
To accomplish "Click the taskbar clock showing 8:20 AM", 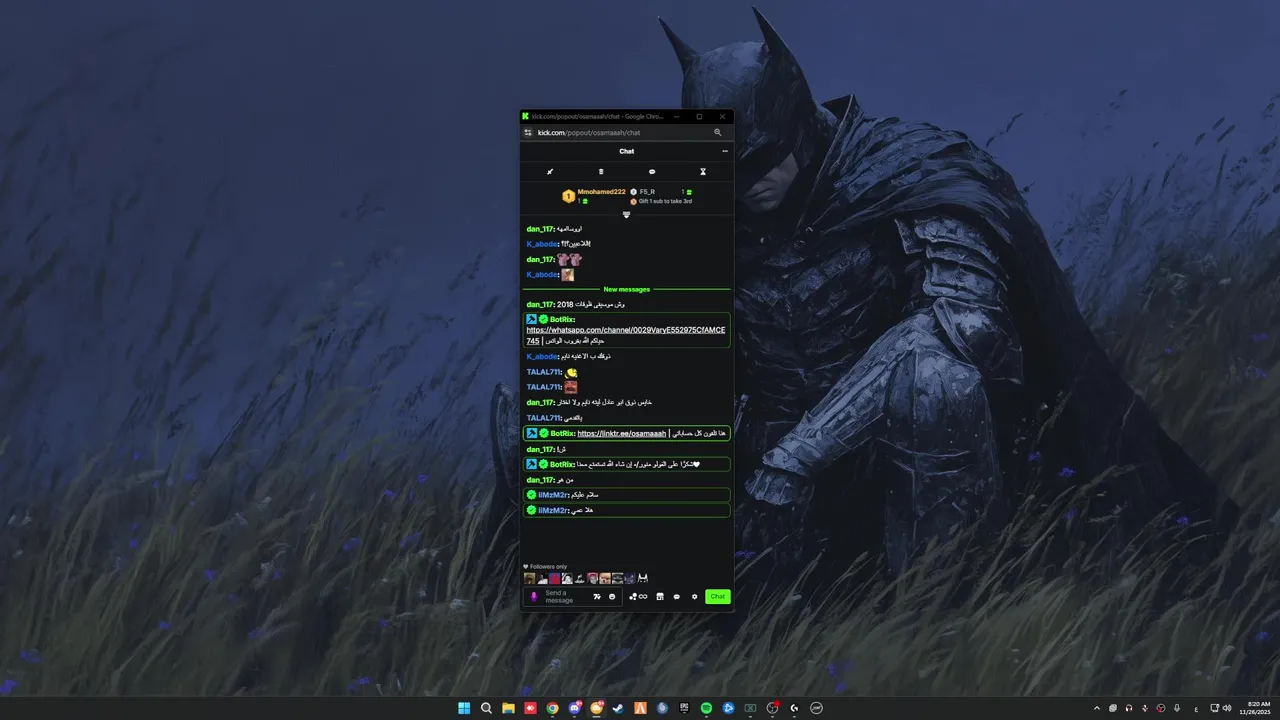I will pos(1255,708).
